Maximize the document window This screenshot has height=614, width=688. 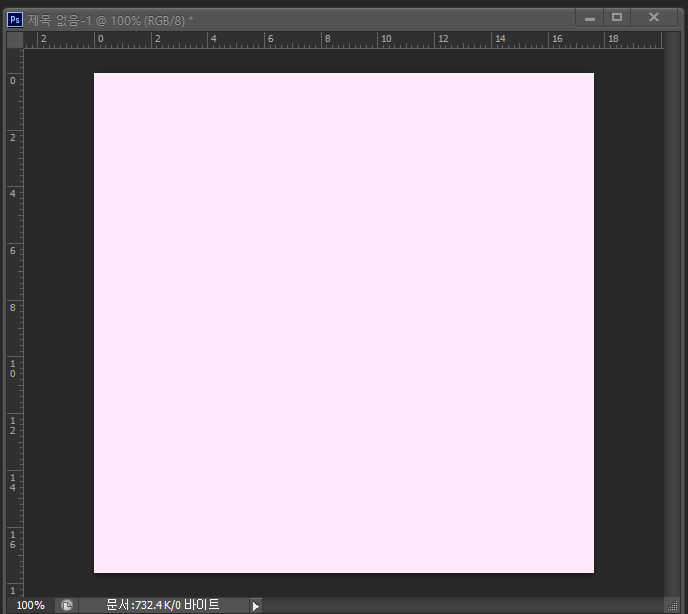617,18
